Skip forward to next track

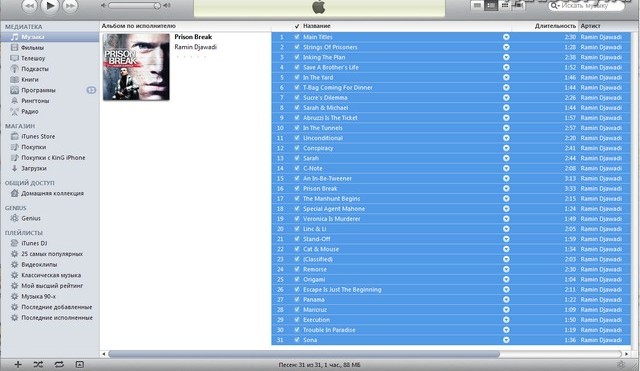coord(70,6)
